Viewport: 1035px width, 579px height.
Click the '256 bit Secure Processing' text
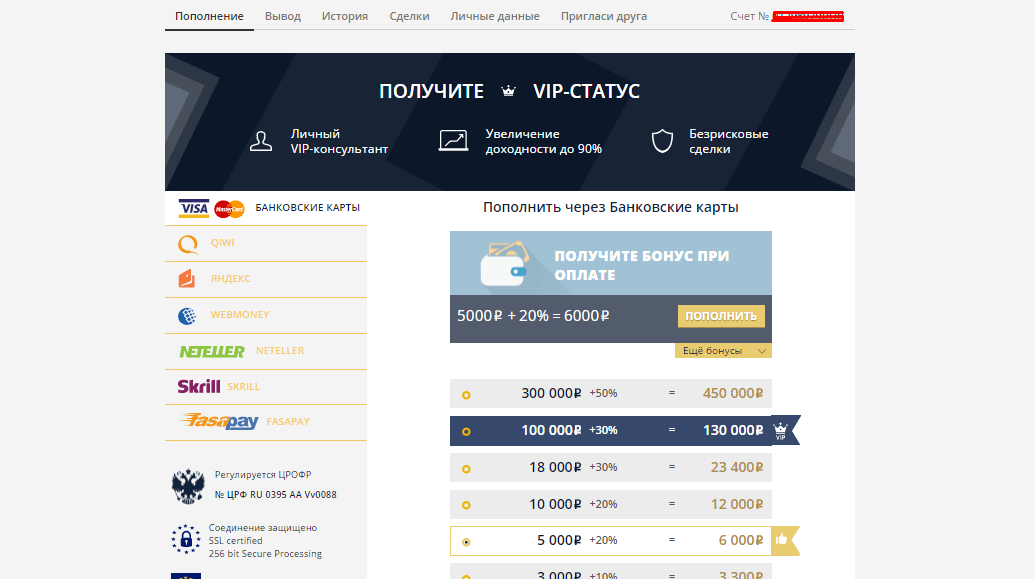[265, 554]
